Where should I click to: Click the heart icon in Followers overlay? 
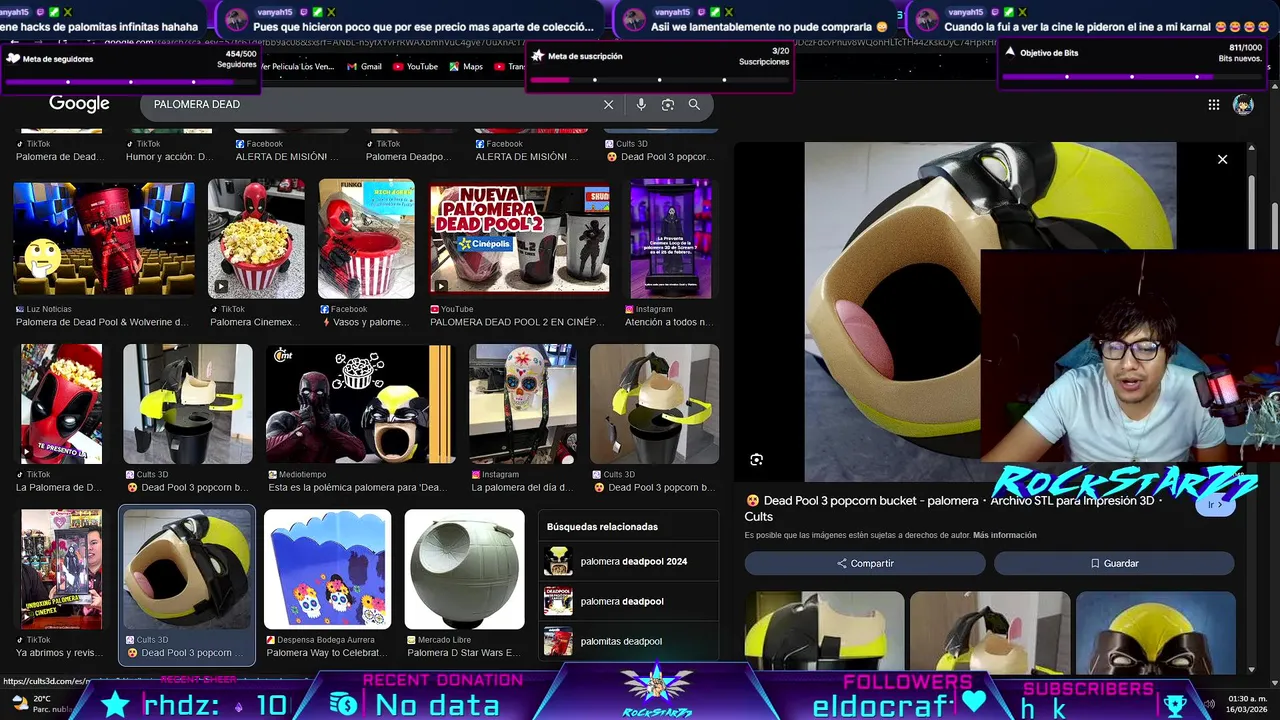[x=974, y=702]
